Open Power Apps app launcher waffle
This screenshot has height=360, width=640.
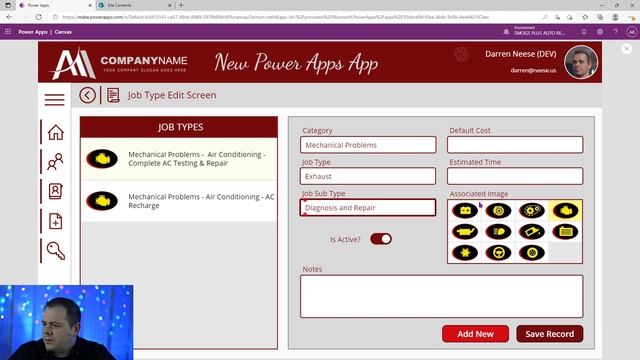[x=8, y=31]
